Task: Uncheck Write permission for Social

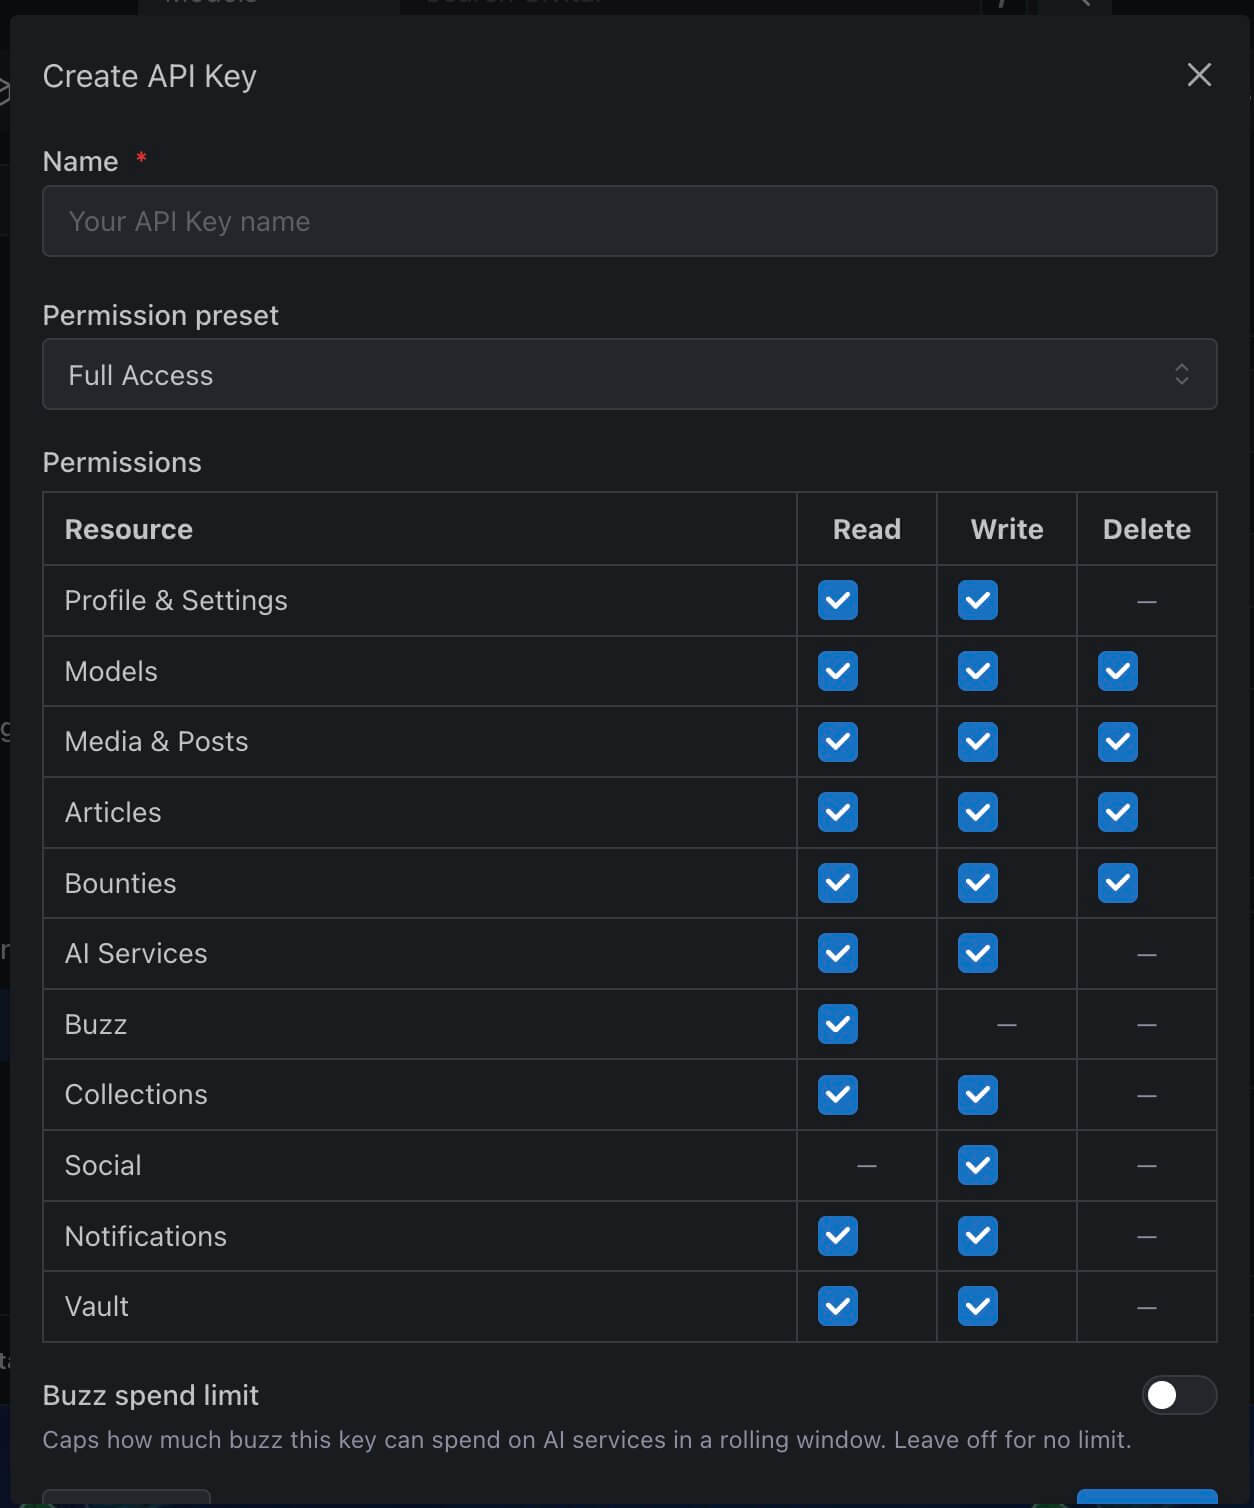Action: [x=978, y=1165]
